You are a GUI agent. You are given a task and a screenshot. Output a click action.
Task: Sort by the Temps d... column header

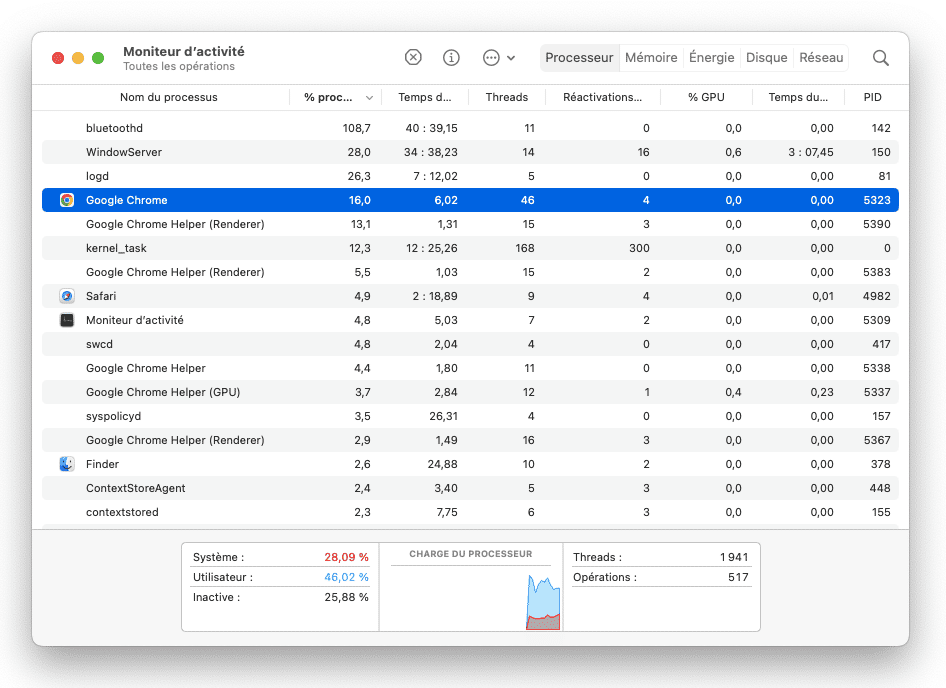(x=425, y=97)
